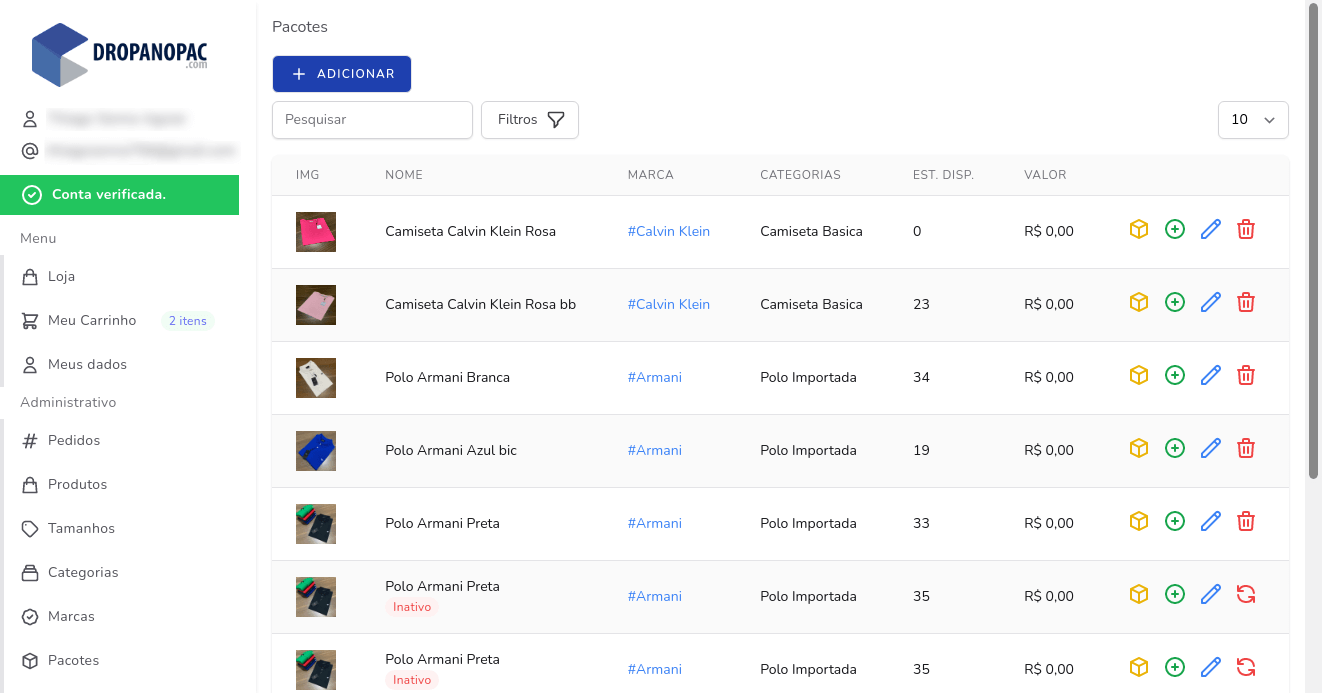Open box icon for Polo Armani Branca

click(1138, 375)
